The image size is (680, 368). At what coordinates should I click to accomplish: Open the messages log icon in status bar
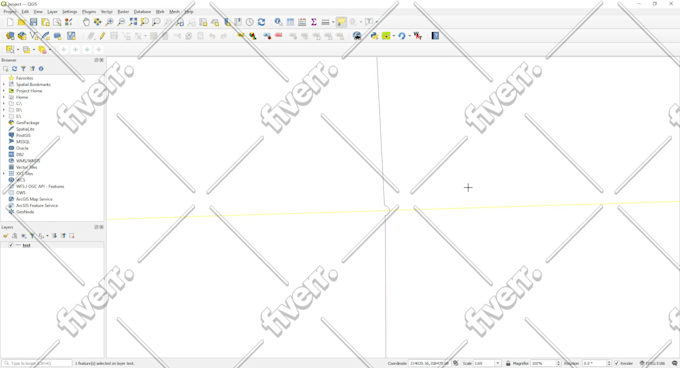pos(674,363)
